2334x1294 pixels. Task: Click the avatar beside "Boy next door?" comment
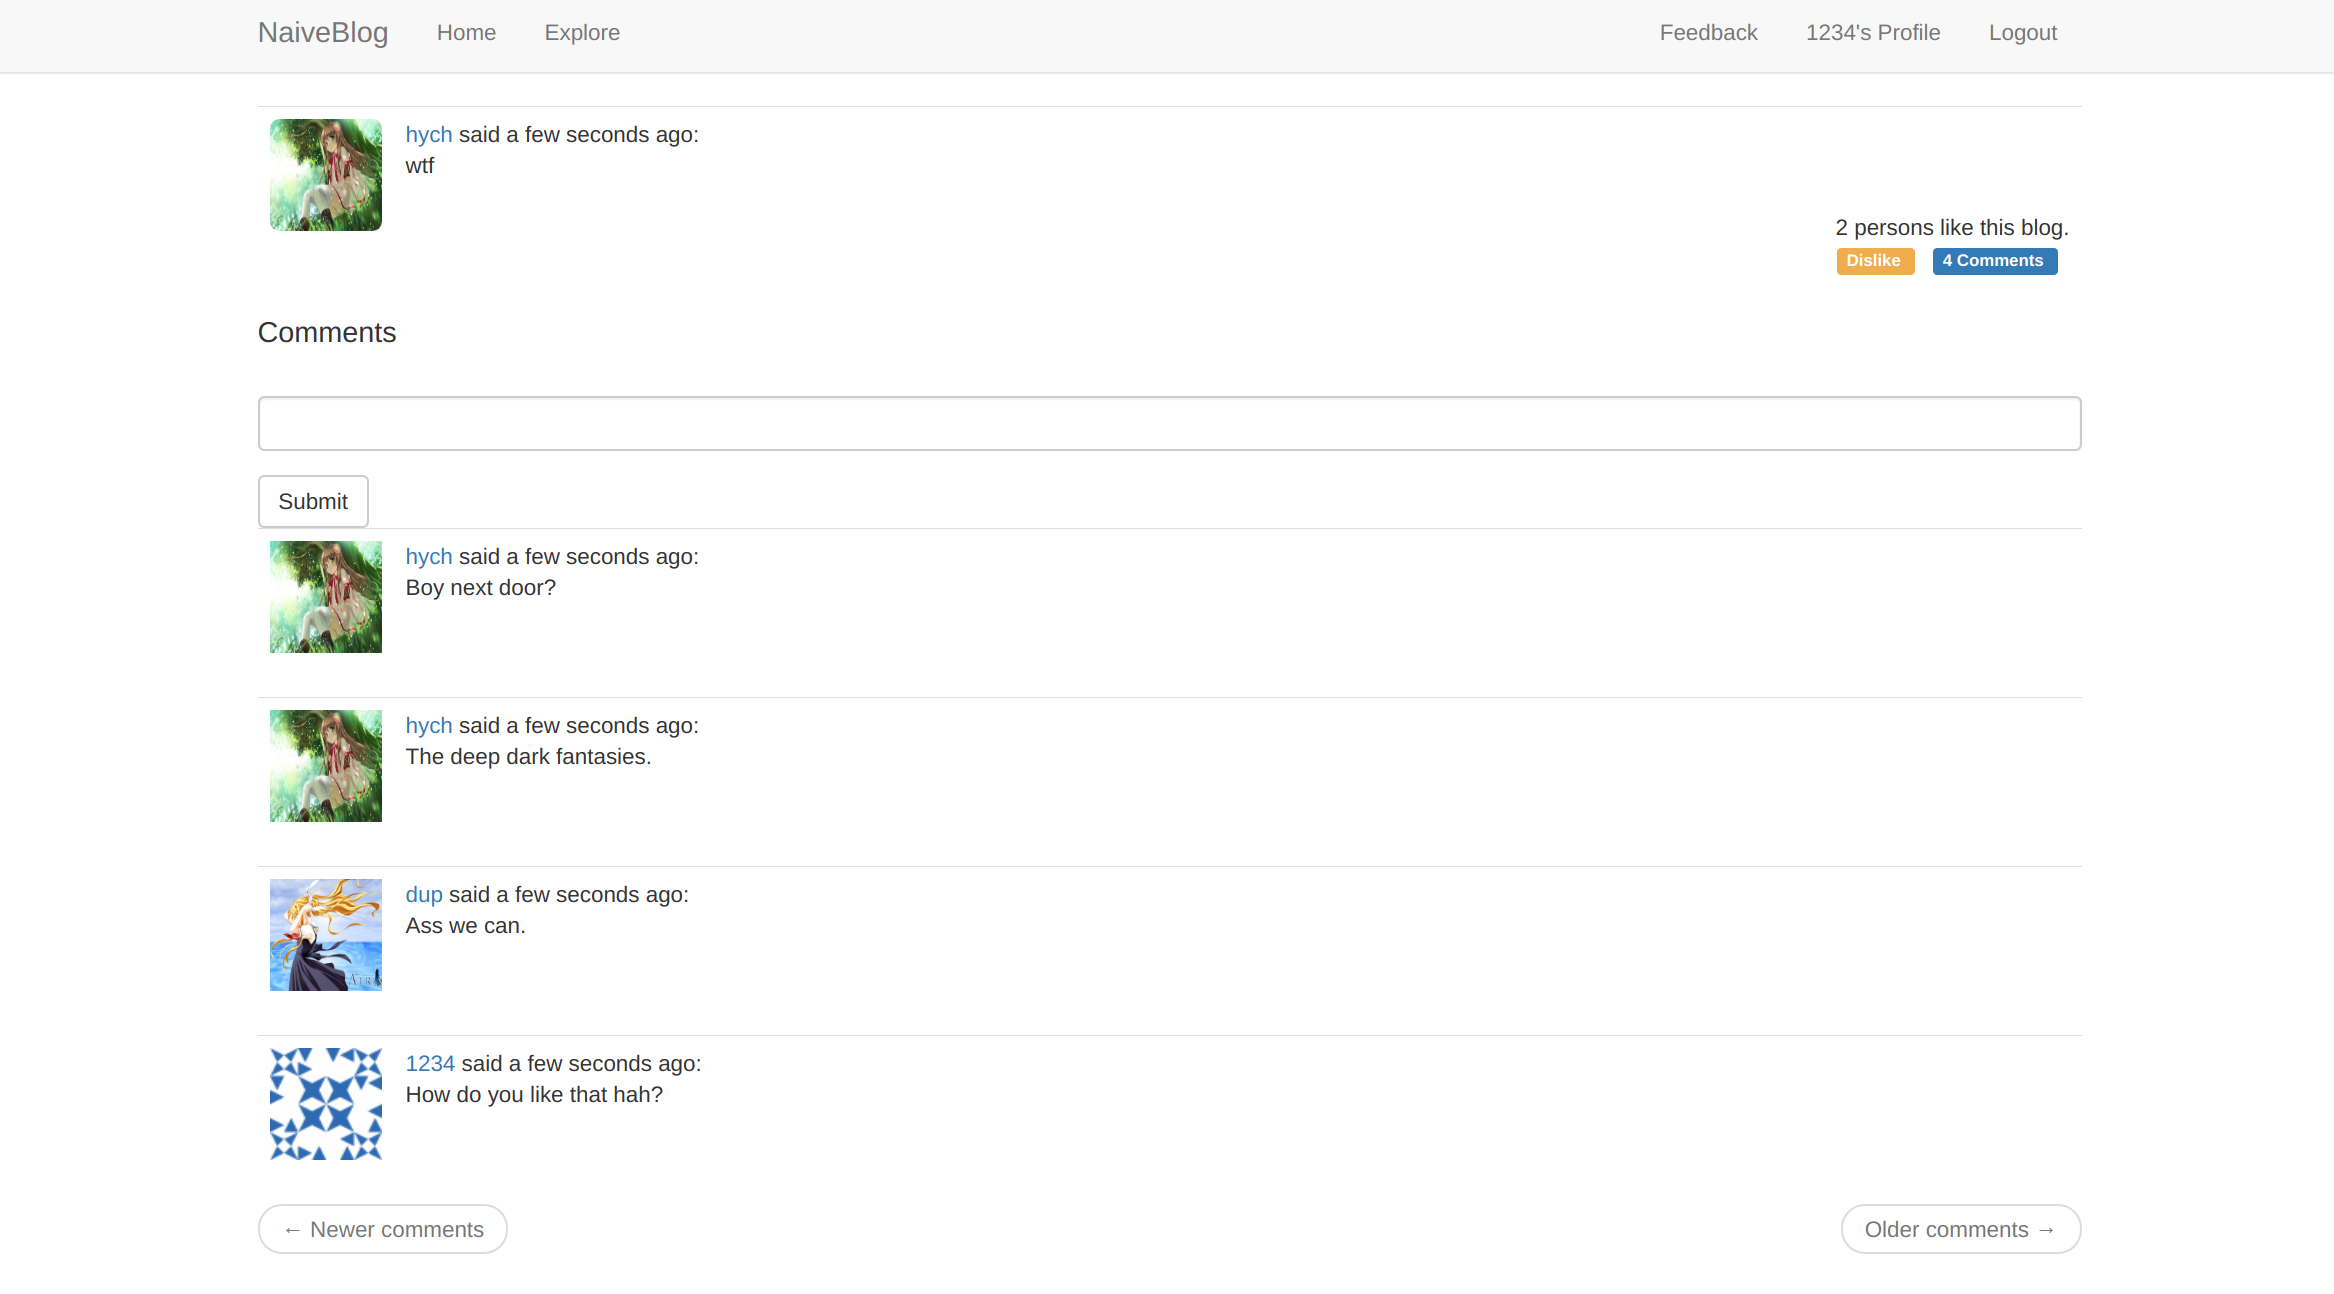[325, 597]
